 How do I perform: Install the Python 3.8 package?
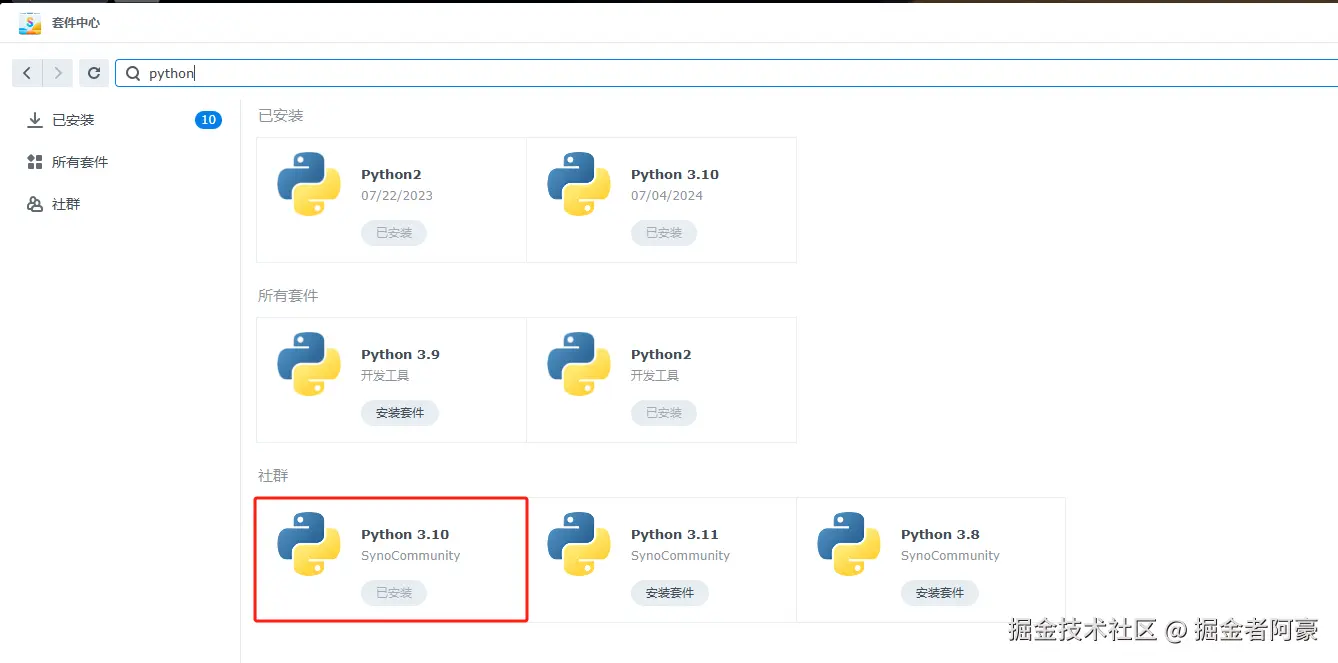click(x=940, y=593)
